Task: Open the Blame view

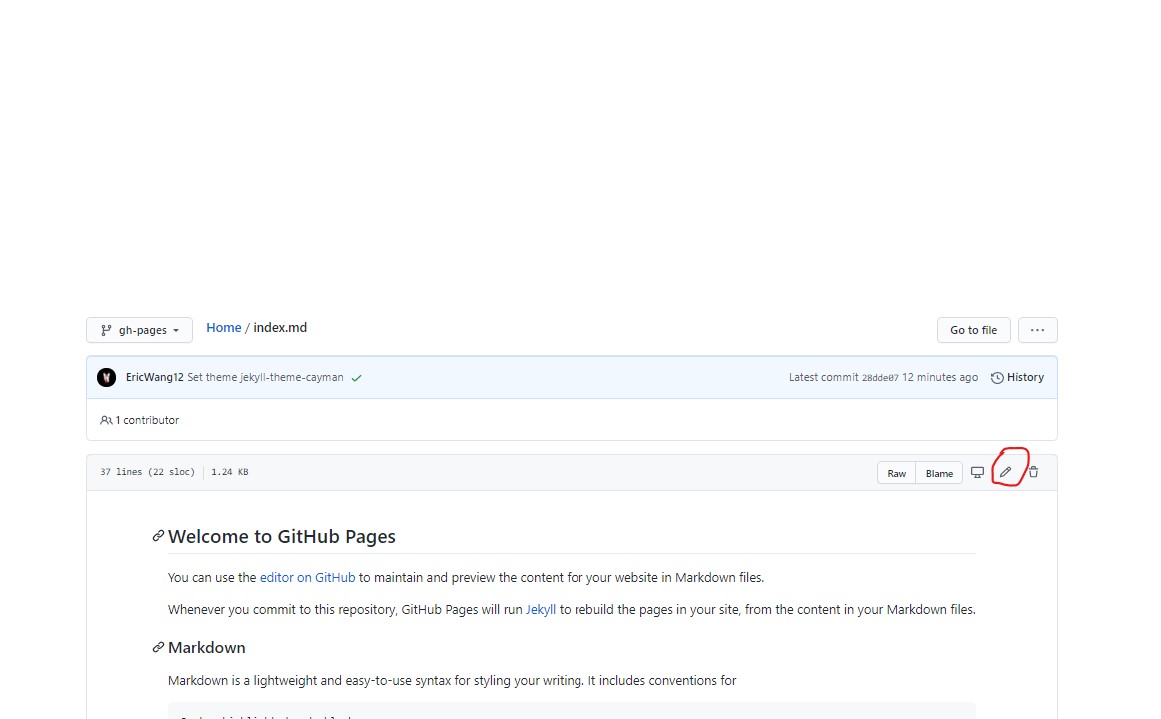Action: pos(939,473)
